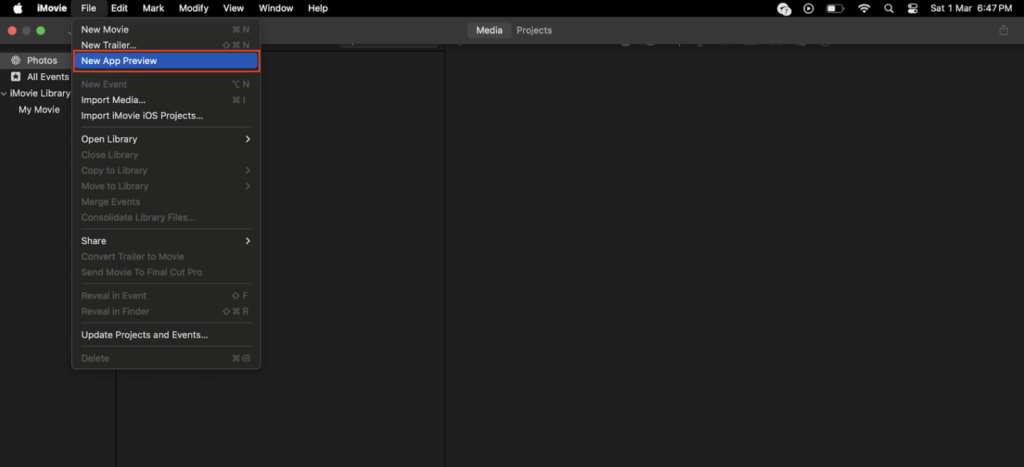Click the Apple logo menu
This screenshot has width=1024, height=467.
(x=17, y=8)
